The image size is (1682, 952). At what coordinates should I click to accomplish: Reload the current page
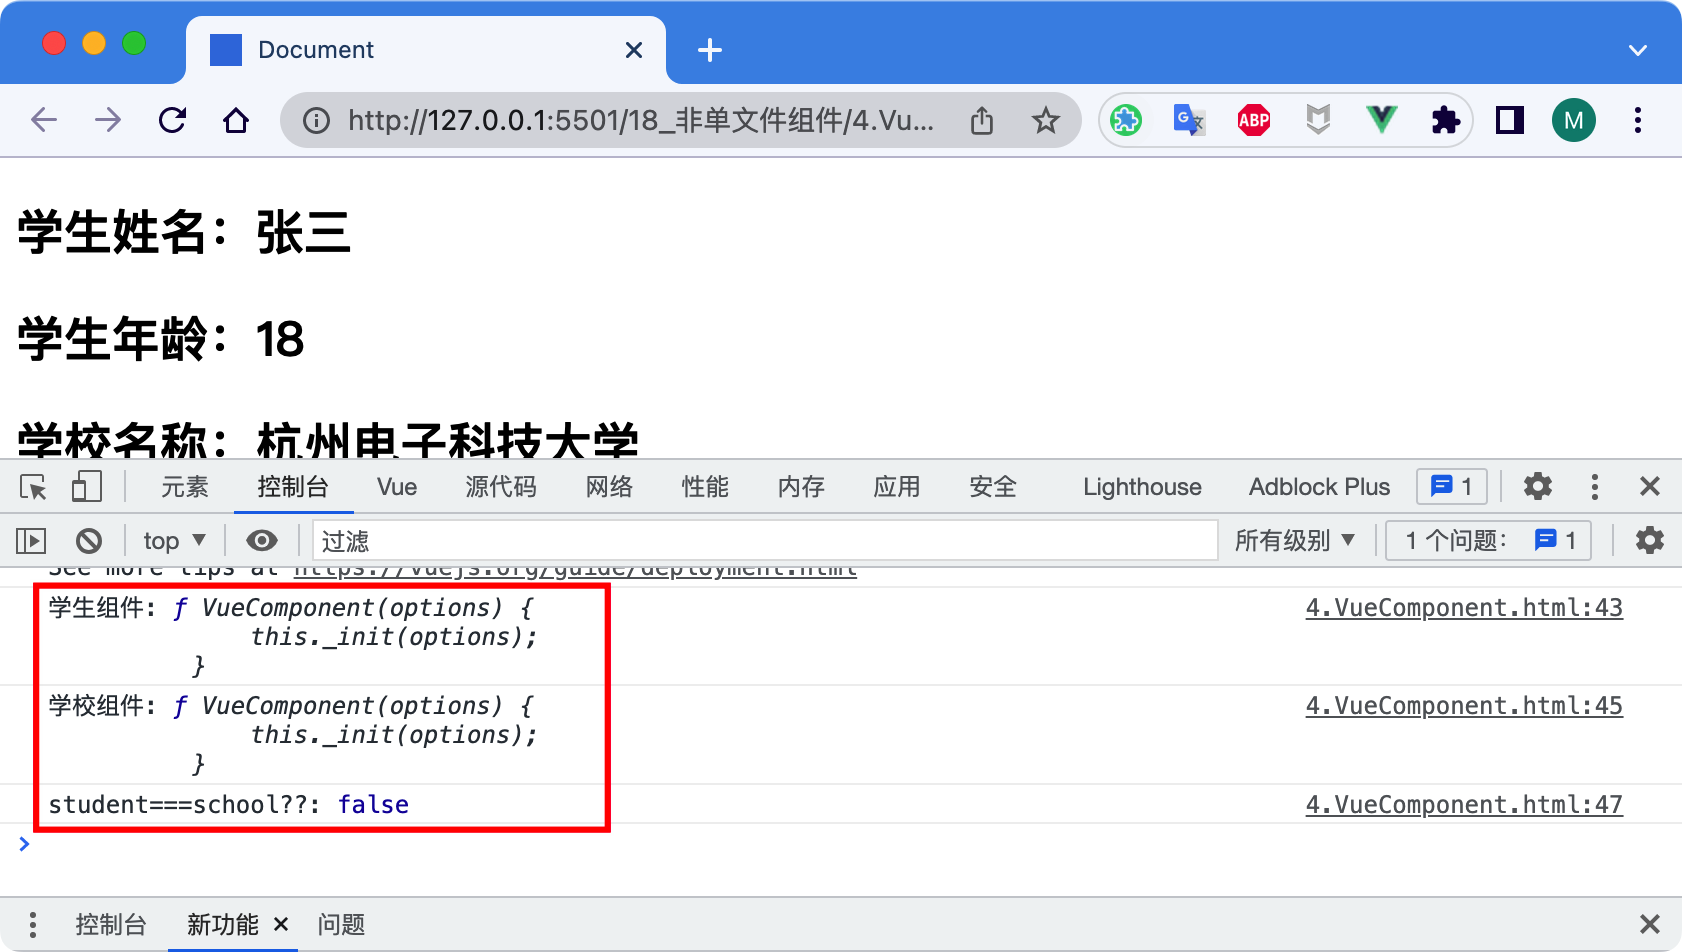(172, 121)
